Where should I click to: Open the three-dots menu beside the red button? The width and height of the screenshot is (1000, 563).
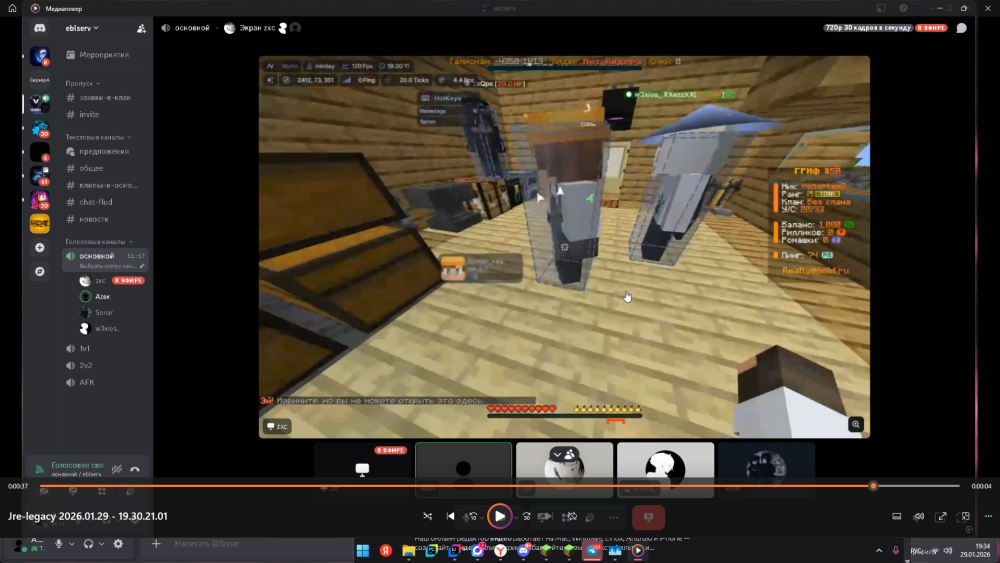click(614, 517)
